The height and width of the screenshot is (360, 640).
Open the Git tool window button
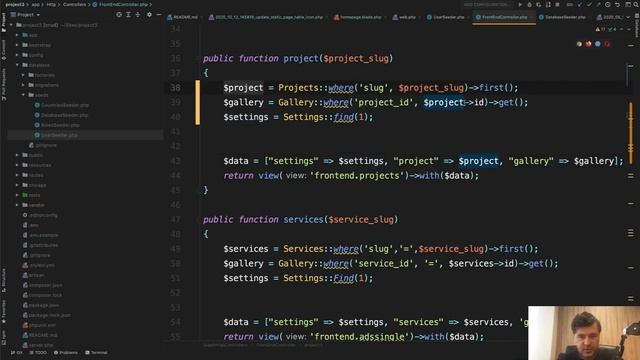[17, 352]
